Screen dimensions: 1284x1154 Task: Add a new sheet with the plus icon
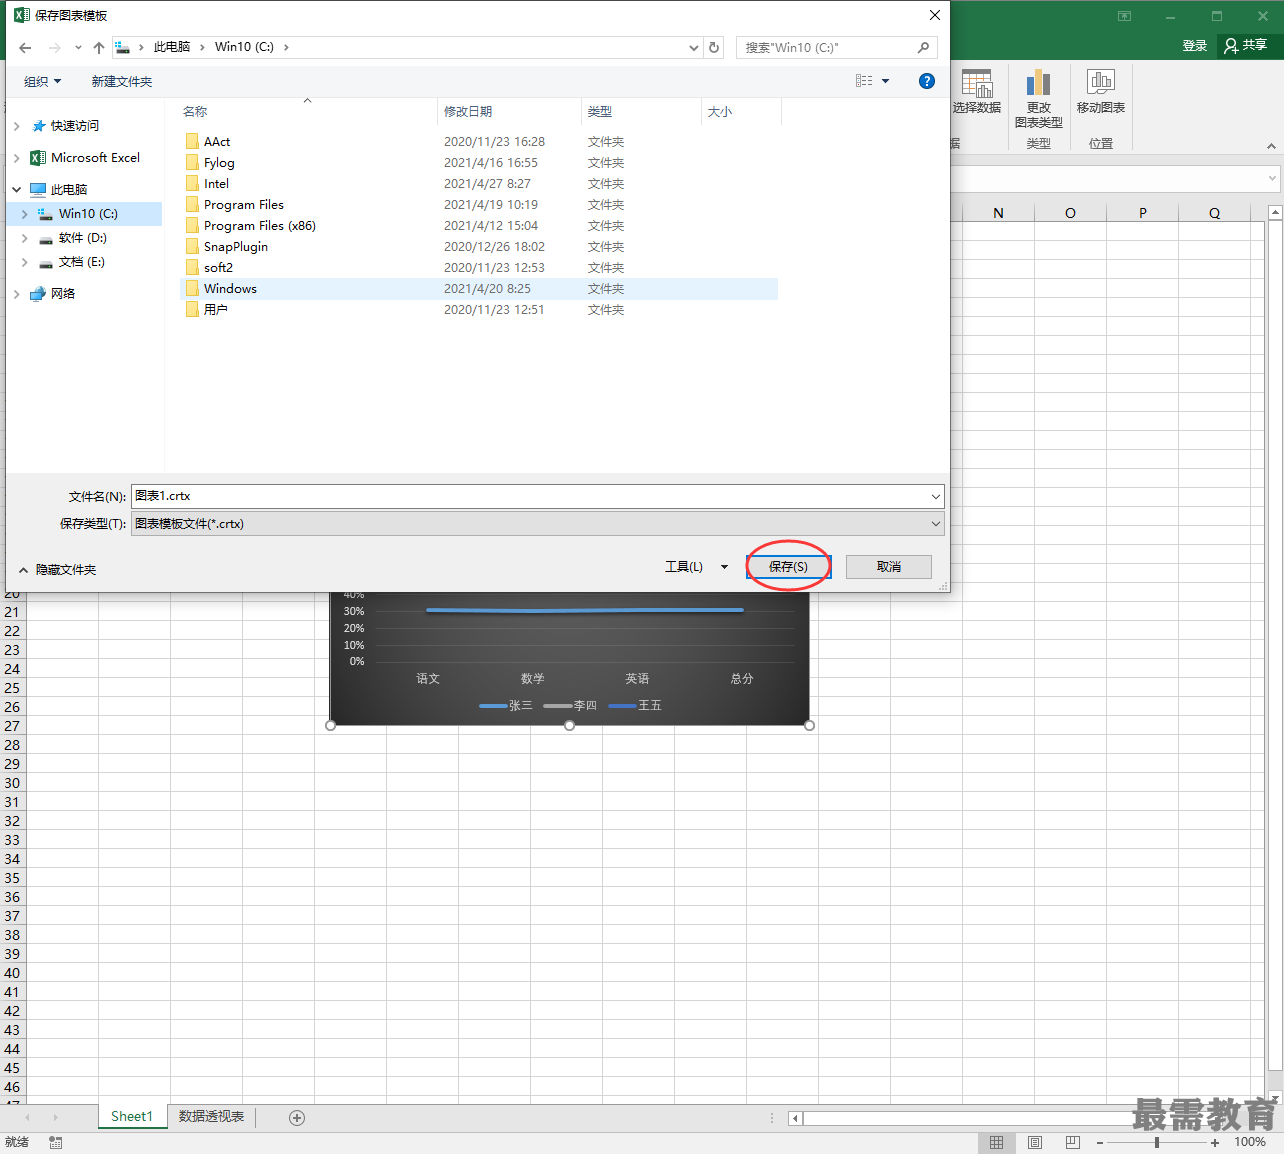pos(296,1118)
